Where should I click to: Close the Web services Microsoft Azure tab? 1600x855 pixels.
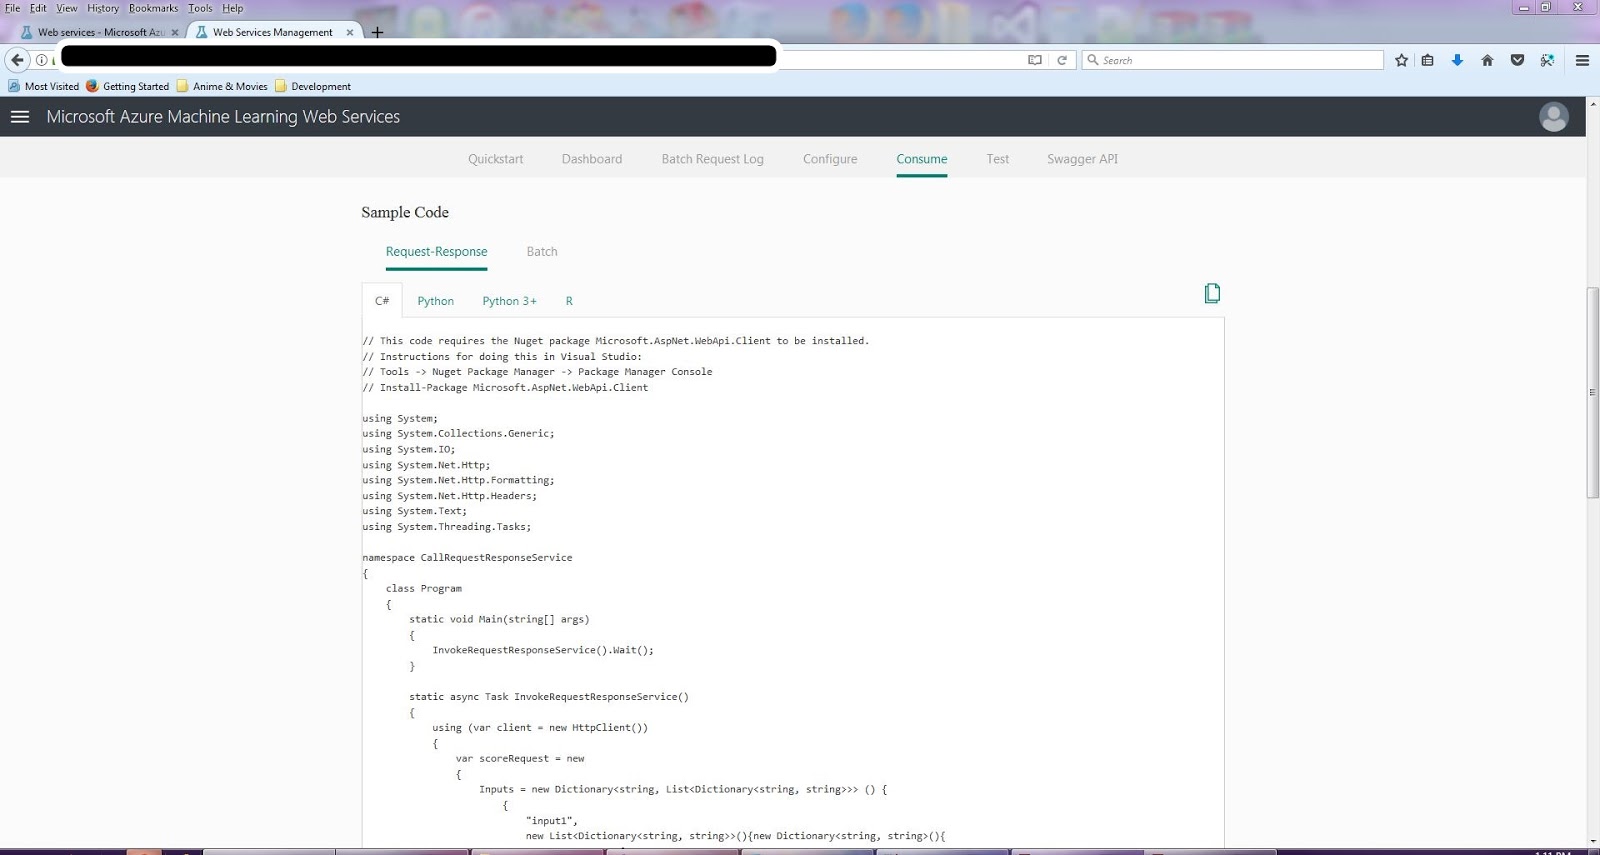175,32
